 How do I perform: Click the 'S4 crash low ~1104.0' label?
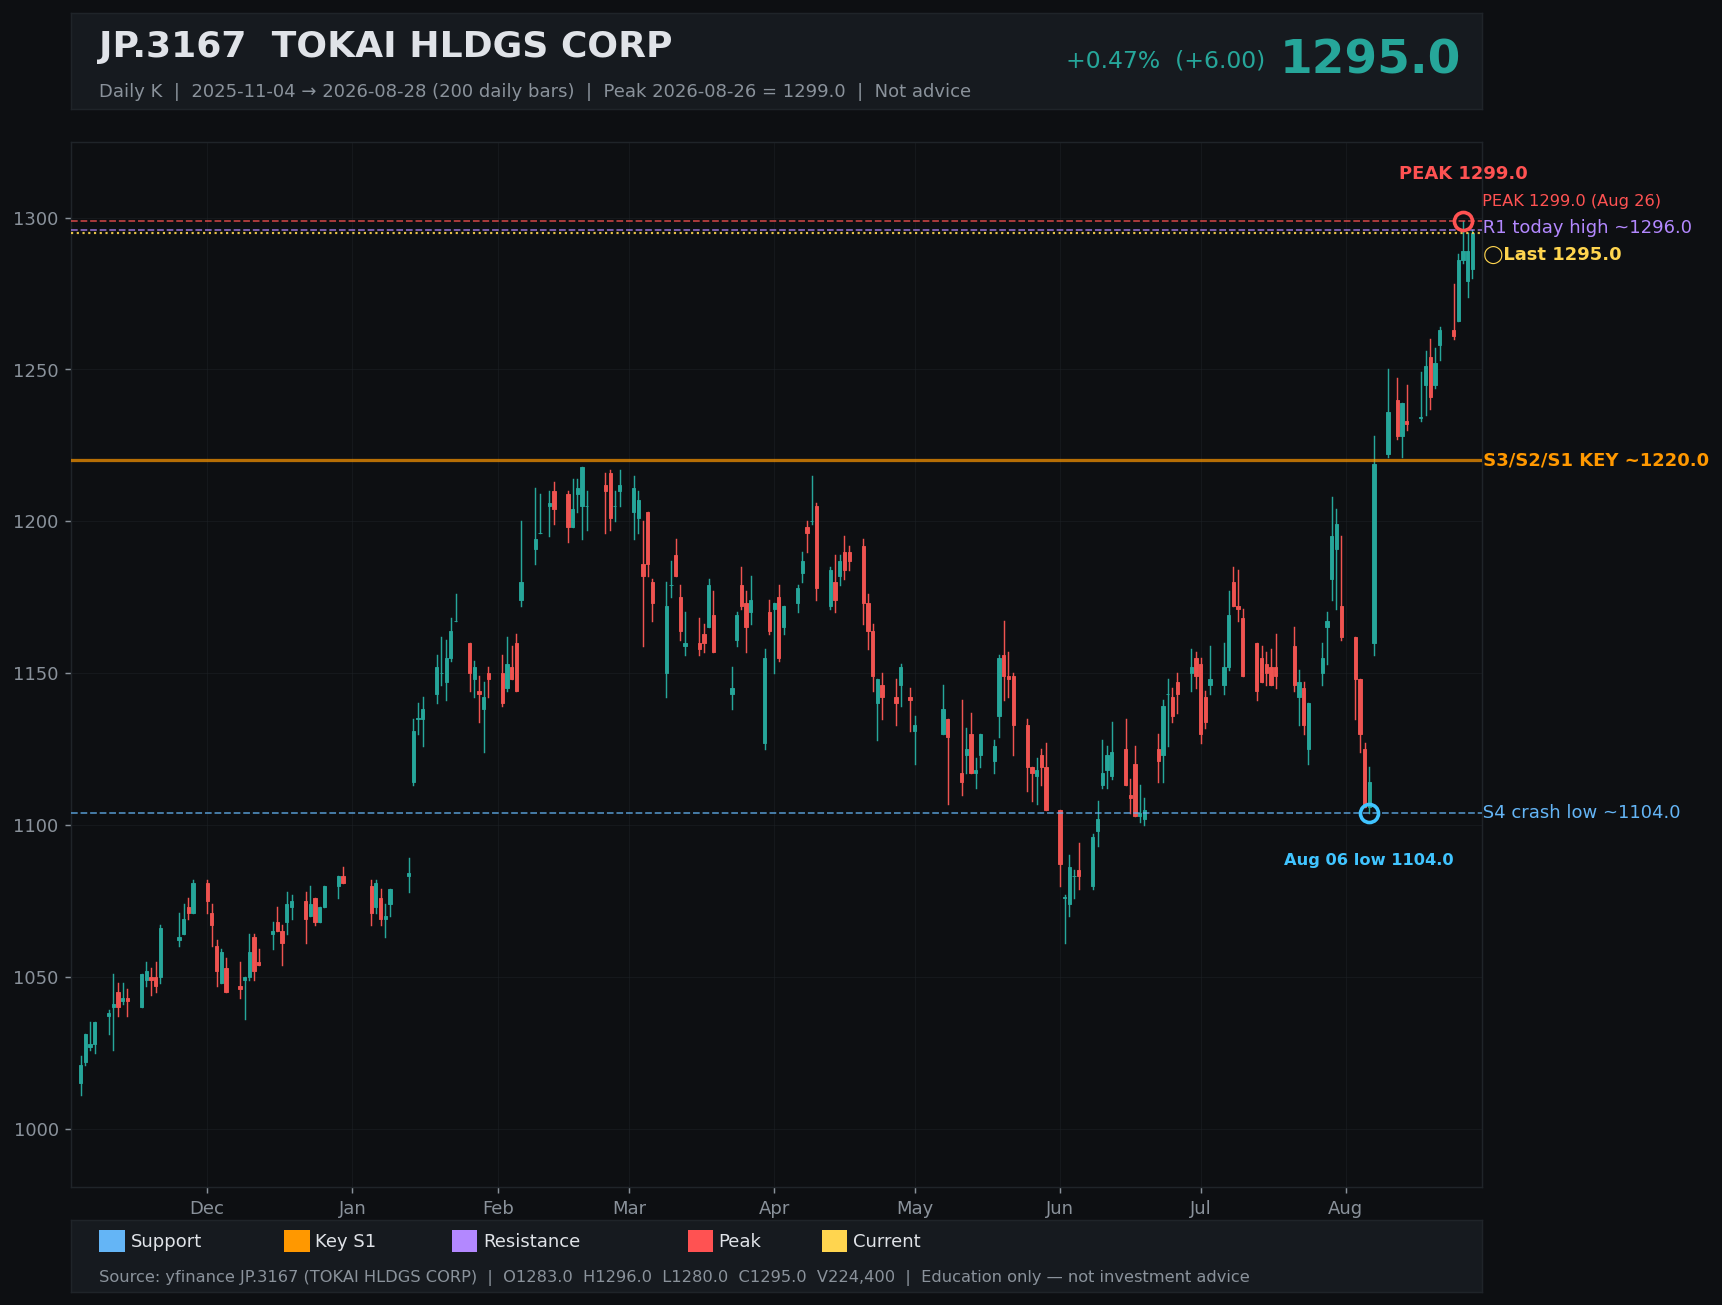point(1581,812)
